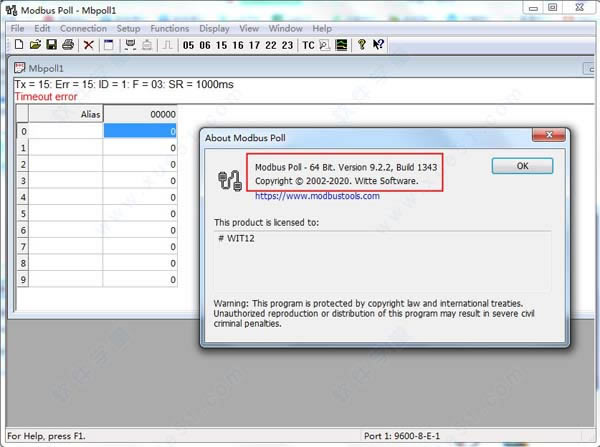Click the Open file folder icon

click(x=35, y=45)
